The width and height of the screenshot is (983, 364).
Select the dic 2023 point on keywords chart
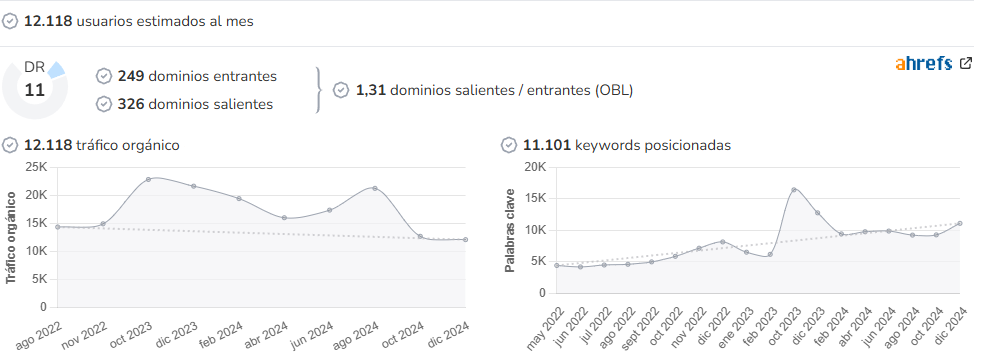coord(817,213)
